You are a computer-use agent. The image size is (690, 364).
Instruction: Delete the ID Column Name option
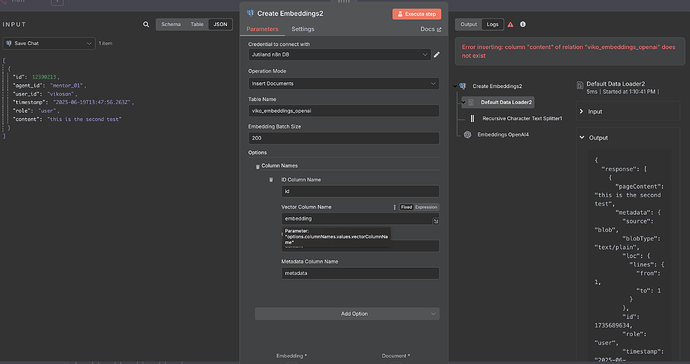pos(271,180)
